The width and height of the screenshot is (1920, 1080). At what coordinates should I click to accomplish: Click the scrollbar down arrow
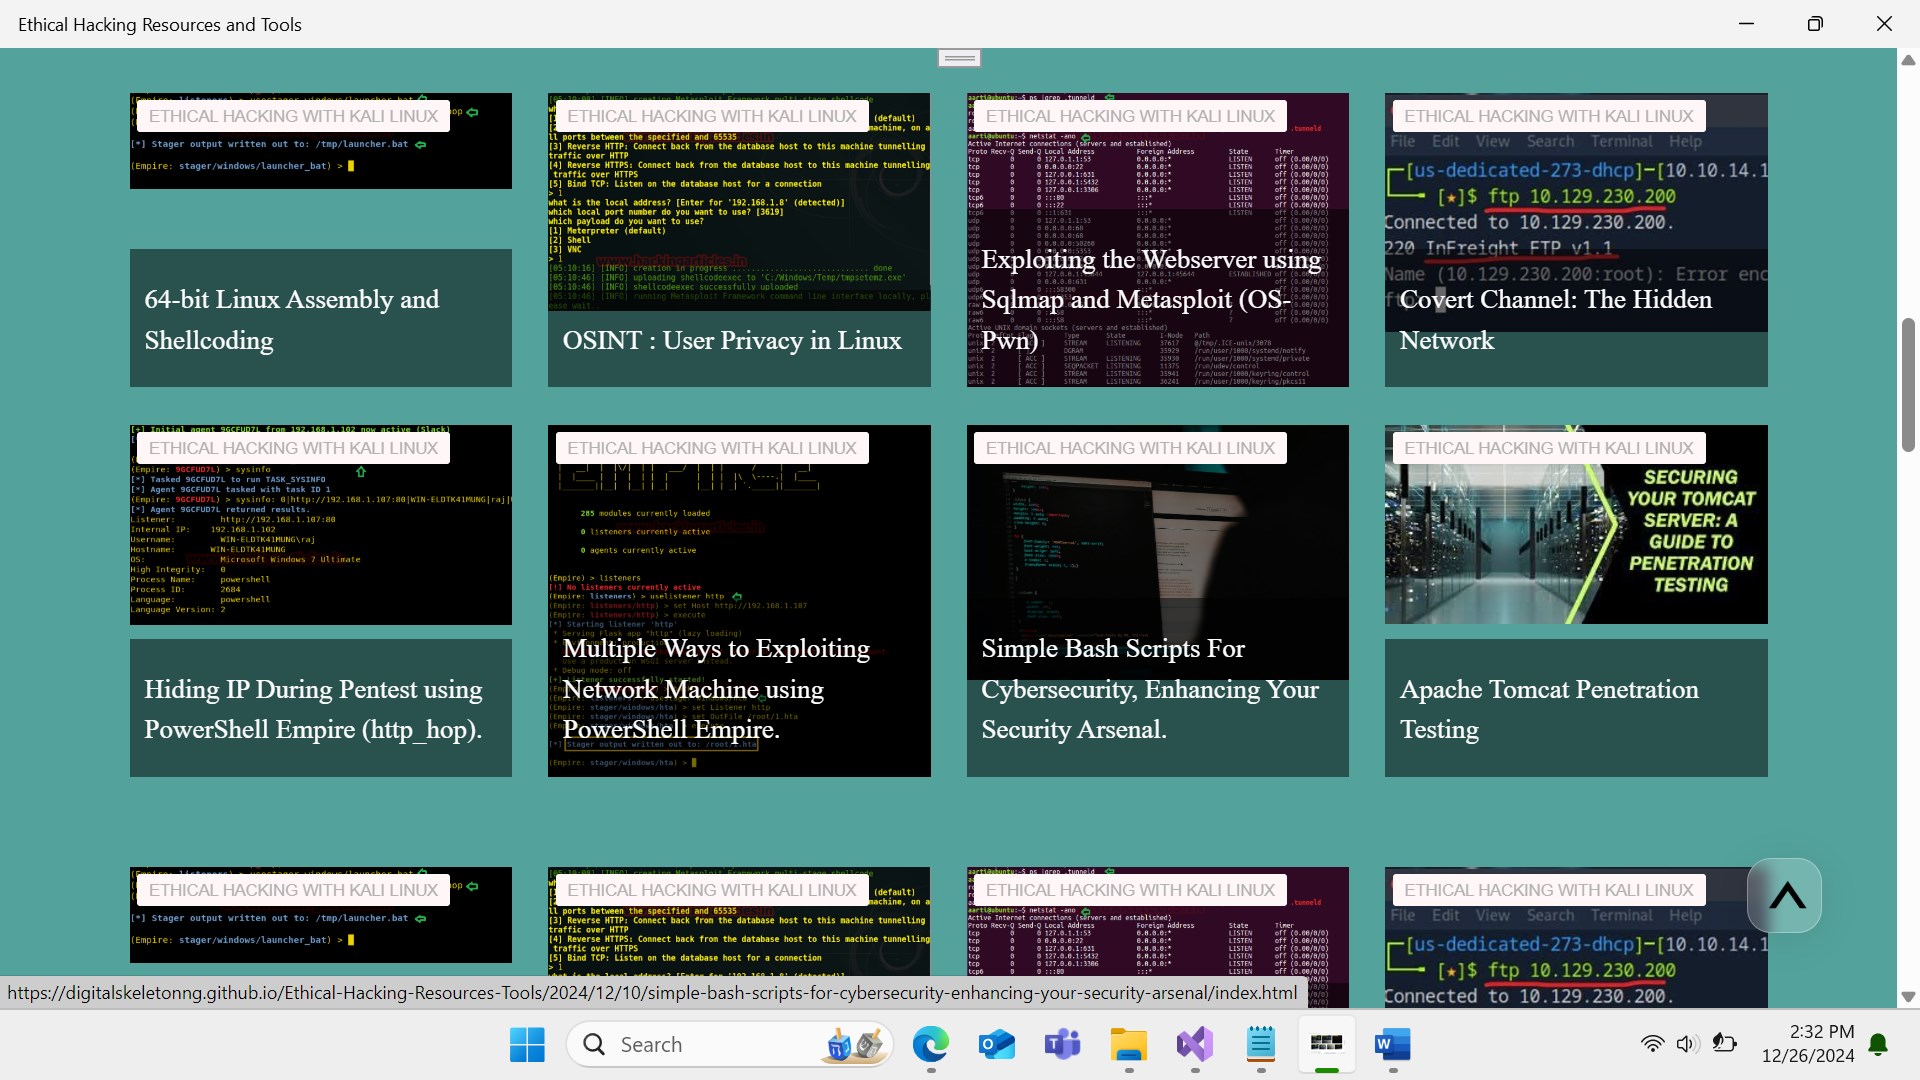tap(1908, 997)
